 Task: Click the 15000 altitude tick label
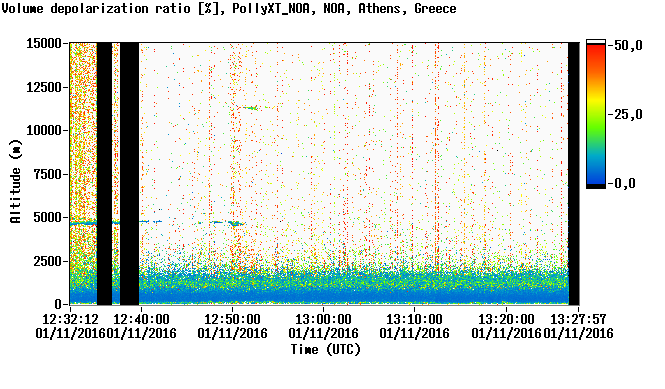click(x=44, y=43)
